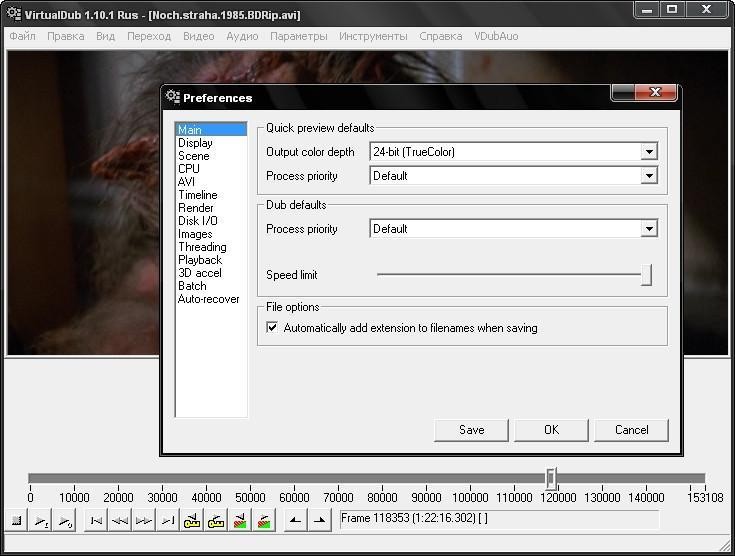This screenshot has width=735, height=556.
Task: Click the 100000 timeline tick label
Action: coord(470,497)
